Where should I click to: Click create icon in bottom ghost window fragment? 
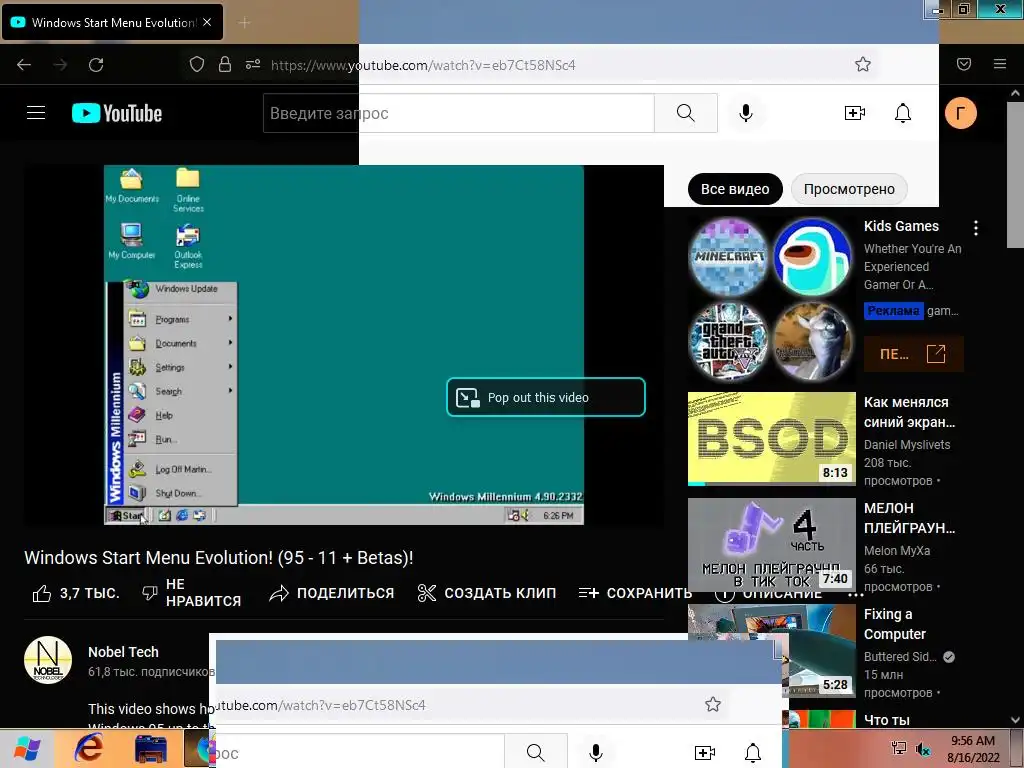705,753
